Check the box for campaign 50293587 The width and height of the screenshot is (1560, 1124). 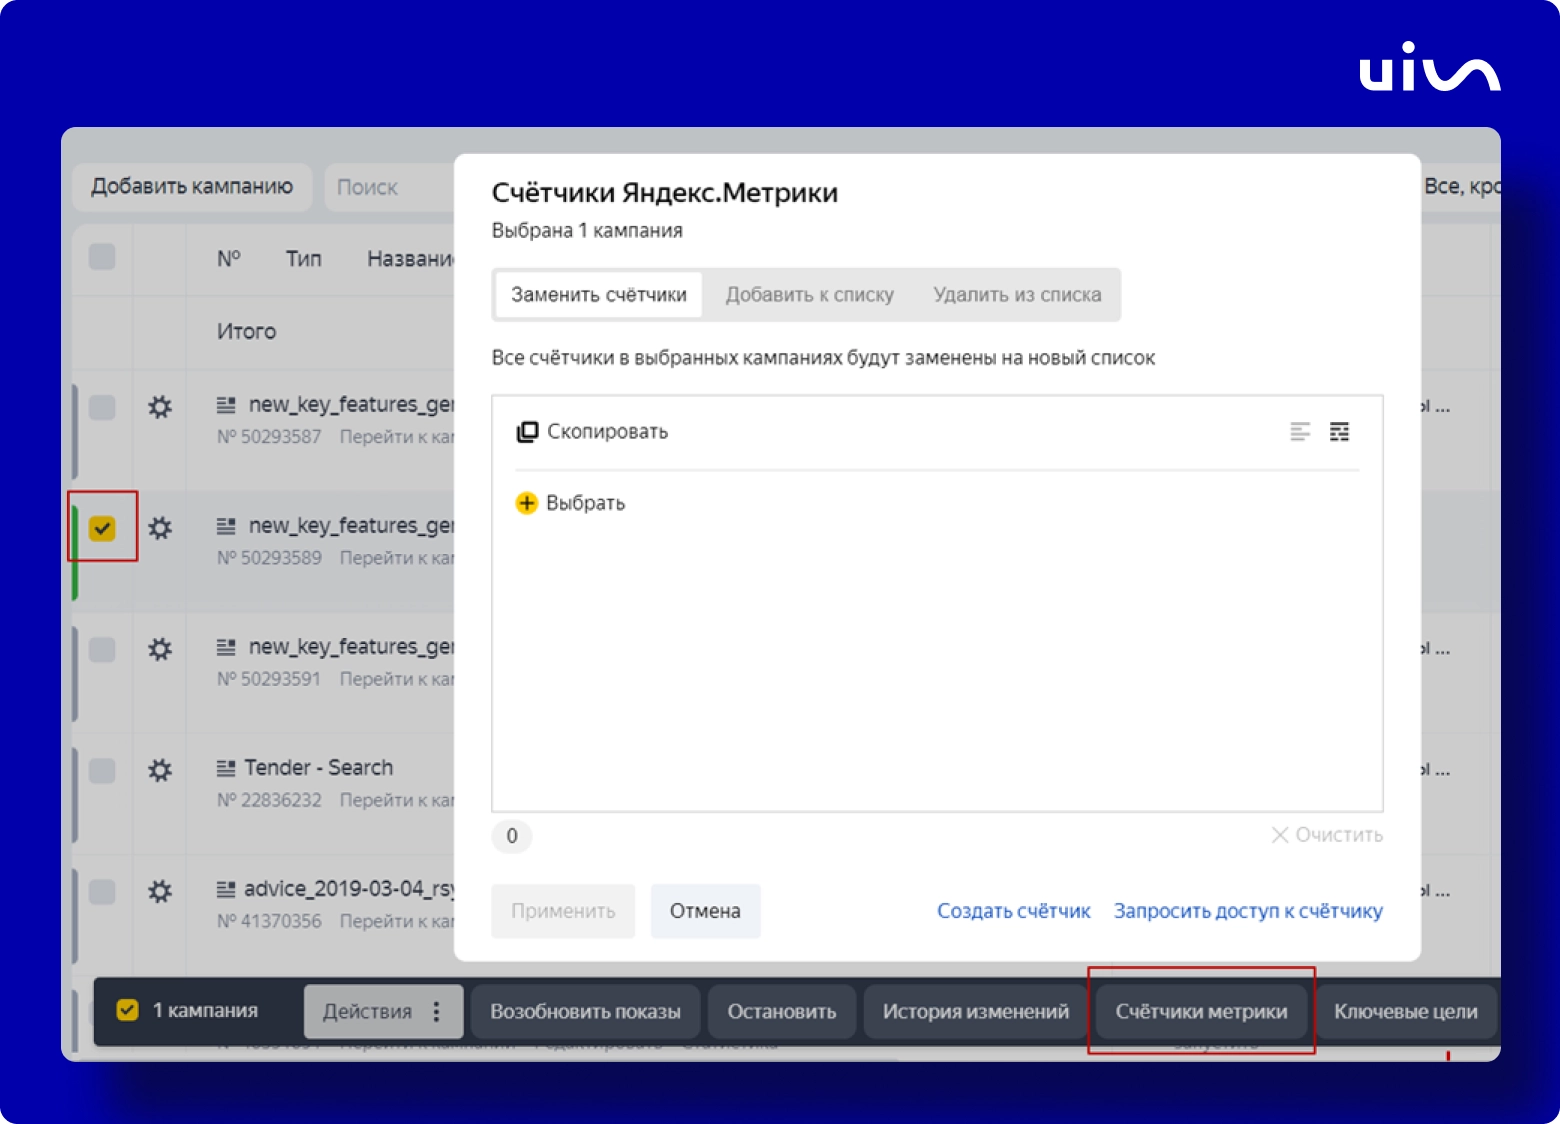(102, 407)
